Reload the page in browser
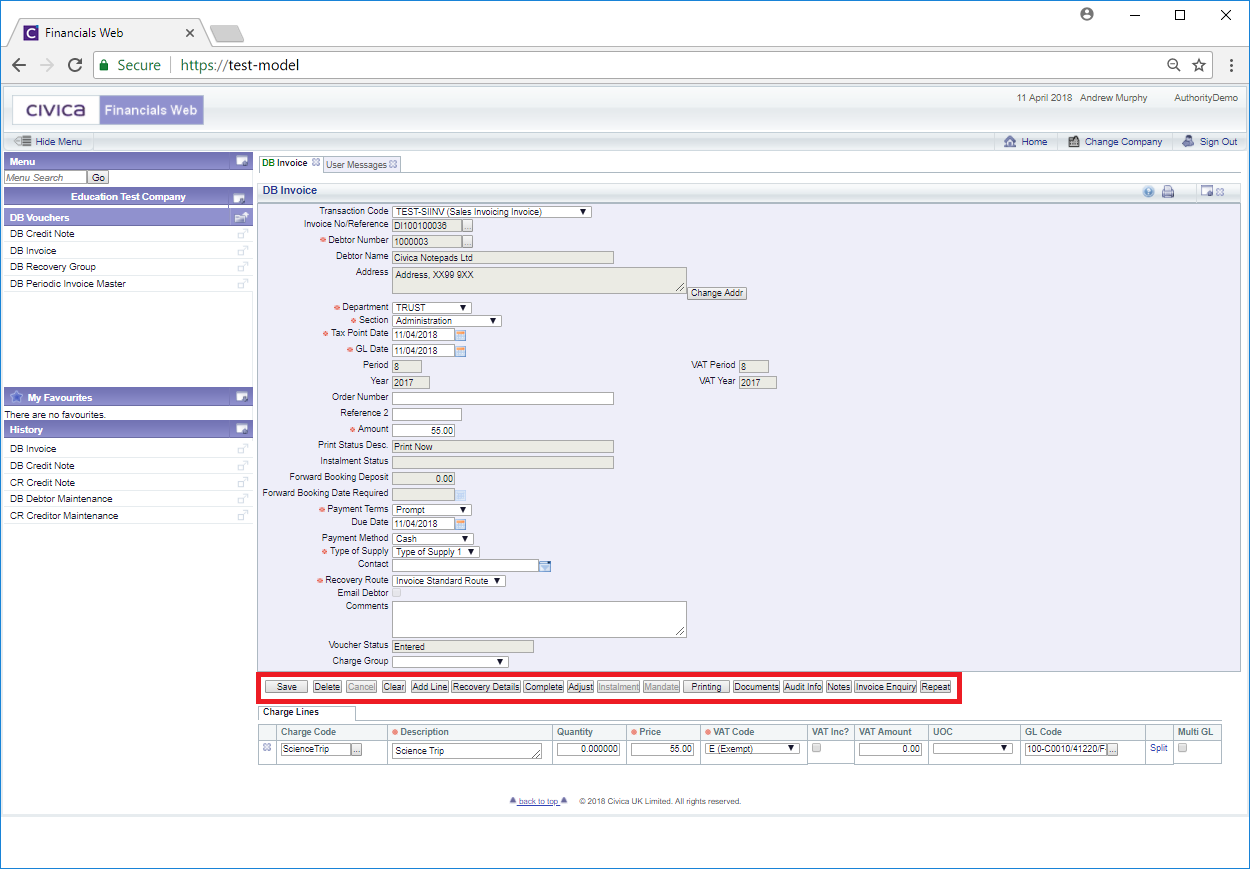The width and height of the screenshot is (1250, 869). click(x=75, y=65)
